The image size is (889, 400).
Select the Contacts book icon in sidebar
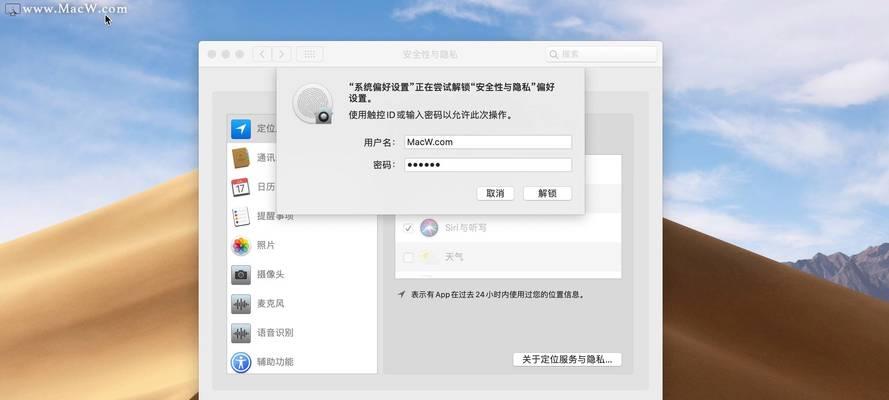click(x=241, y=158)
